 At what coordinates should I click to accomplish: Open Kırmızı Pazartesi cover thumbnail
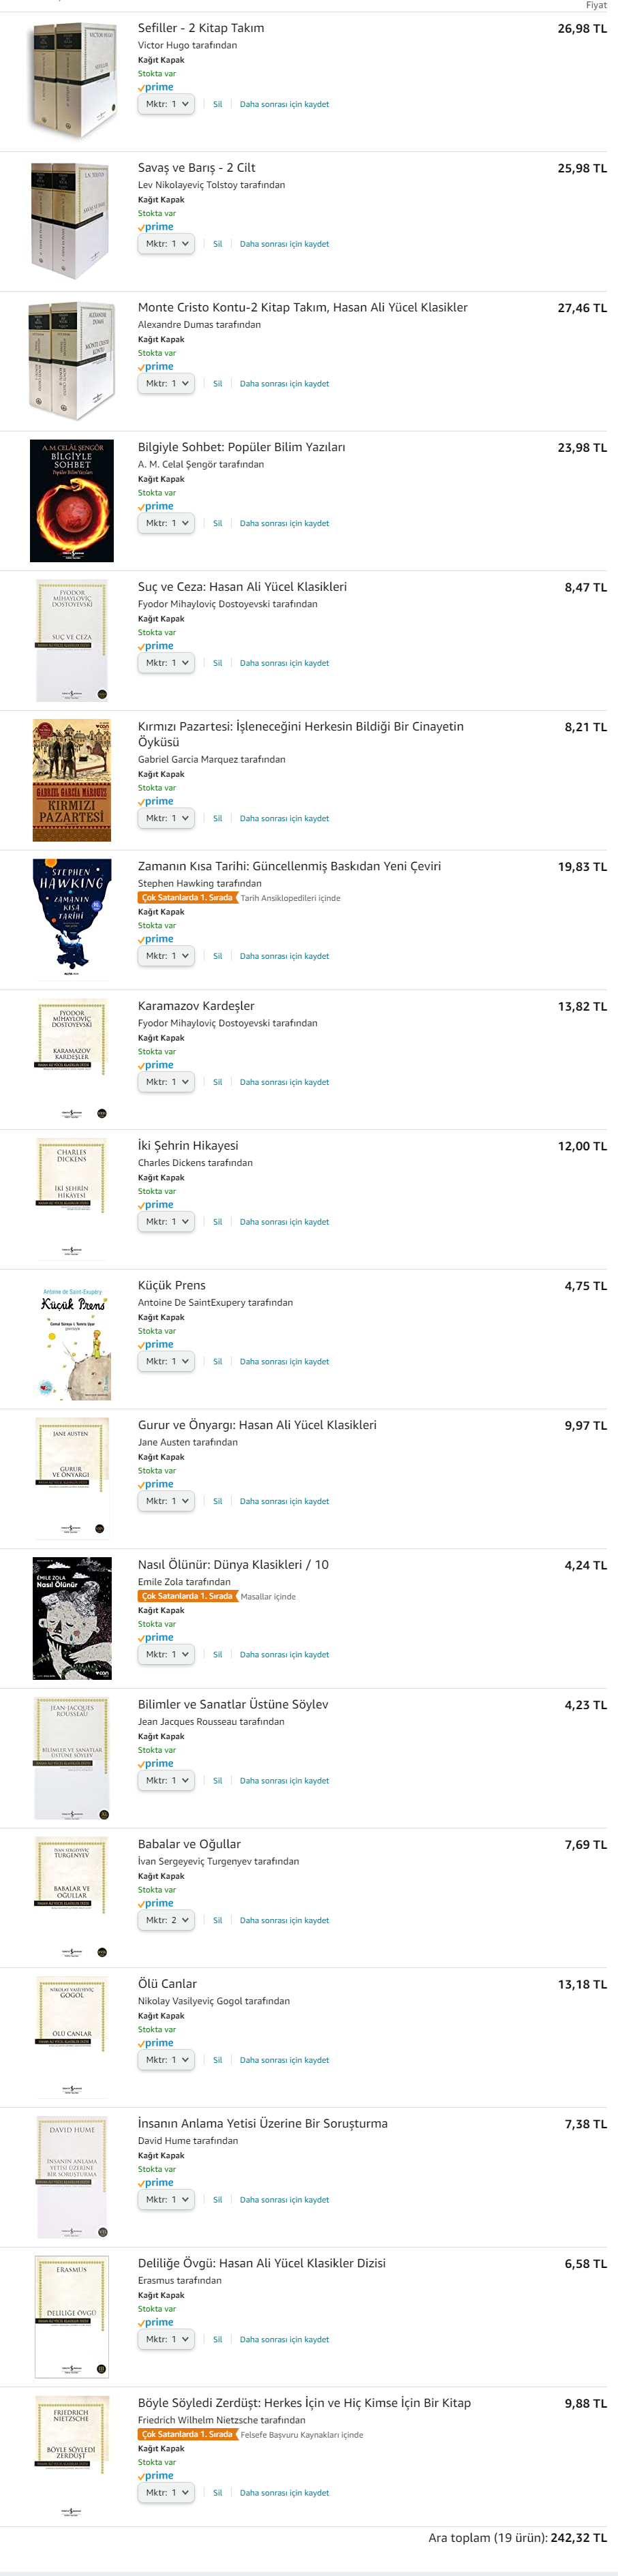click(72, 780)
